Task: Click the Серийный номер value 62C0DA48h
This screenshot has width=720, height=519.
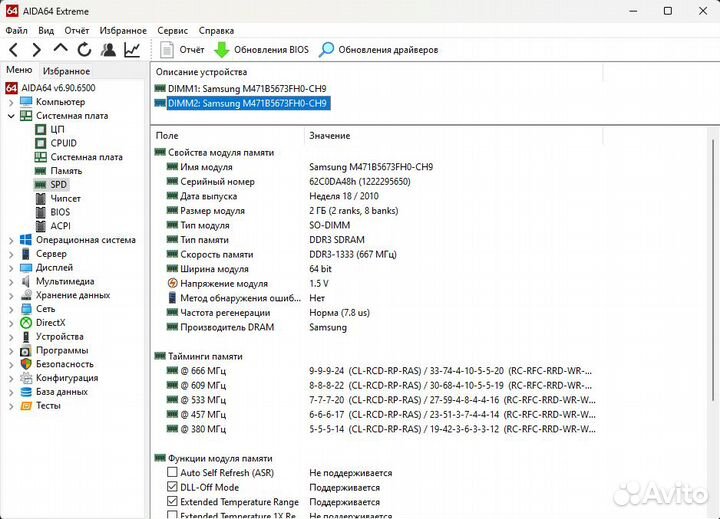Action: tap(360, 182)
